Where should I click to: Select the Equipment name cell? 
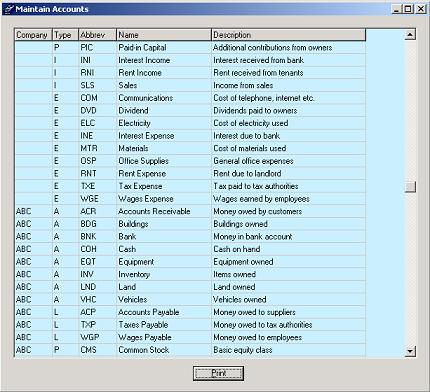164,262
